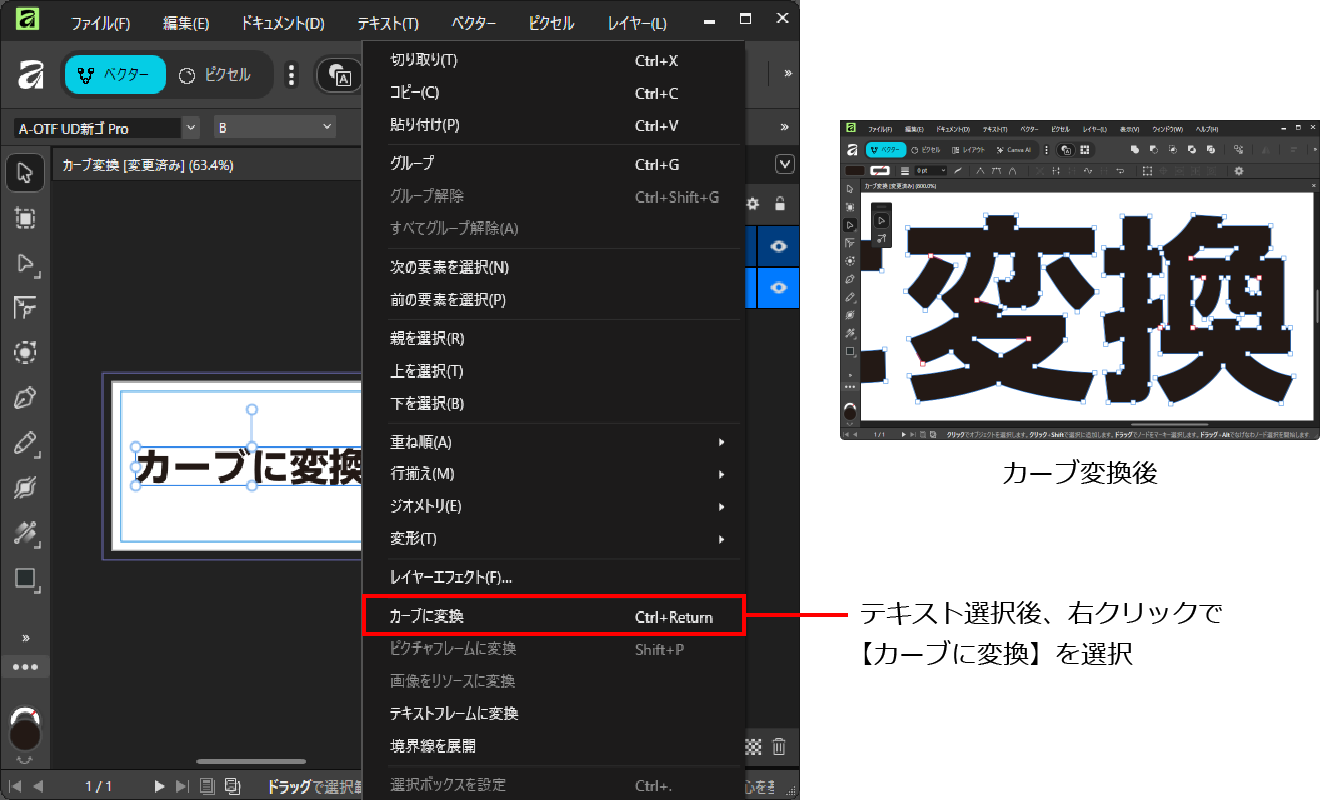Screen dimensions: 1320x800
Task: Click the lock icon in layers panel
Action: pyautogui.click(x=780, y=204)
